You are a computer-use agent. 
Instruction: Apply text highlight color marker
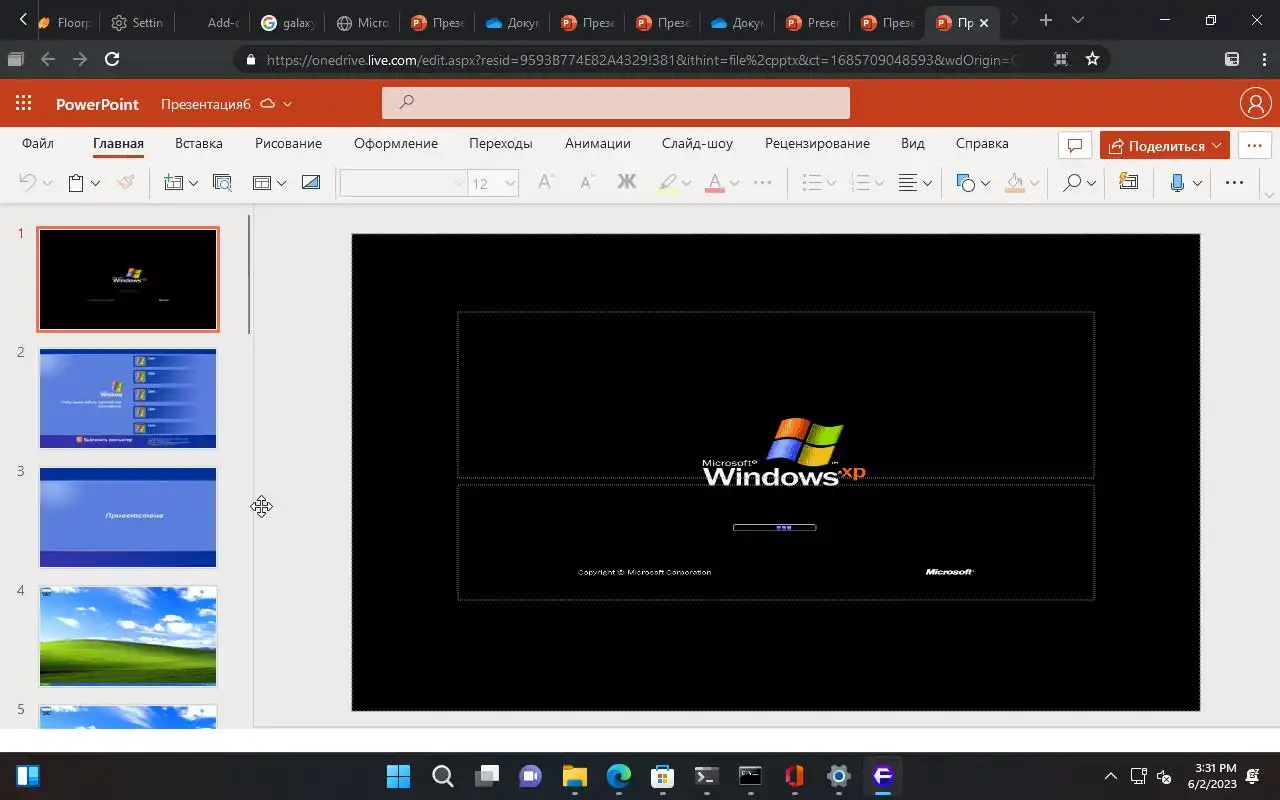point(668,182)
